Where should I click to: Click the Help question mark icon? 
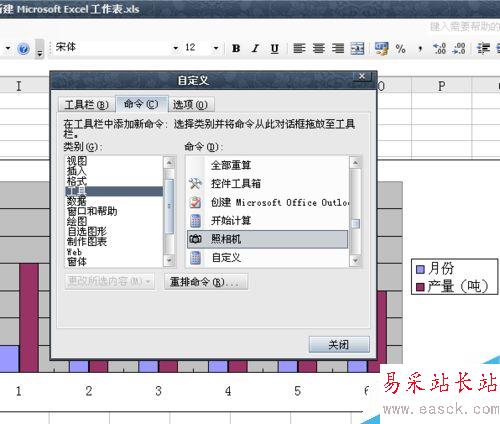[23, 49]
